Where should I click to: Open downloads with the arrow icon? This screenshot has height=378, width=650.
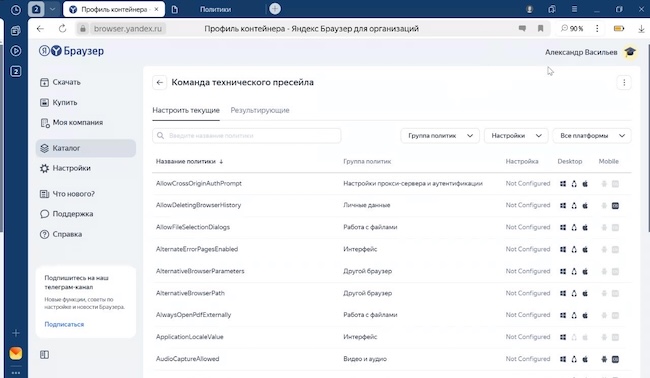click(x=641, y=29)
